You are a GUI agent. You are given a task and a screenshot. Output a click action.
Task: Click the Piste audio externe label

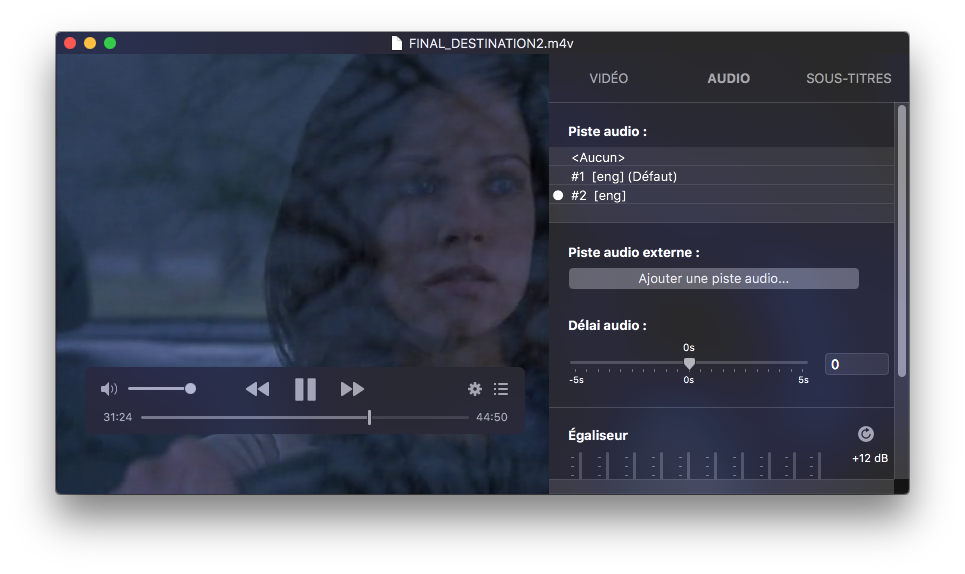point(633,253)
